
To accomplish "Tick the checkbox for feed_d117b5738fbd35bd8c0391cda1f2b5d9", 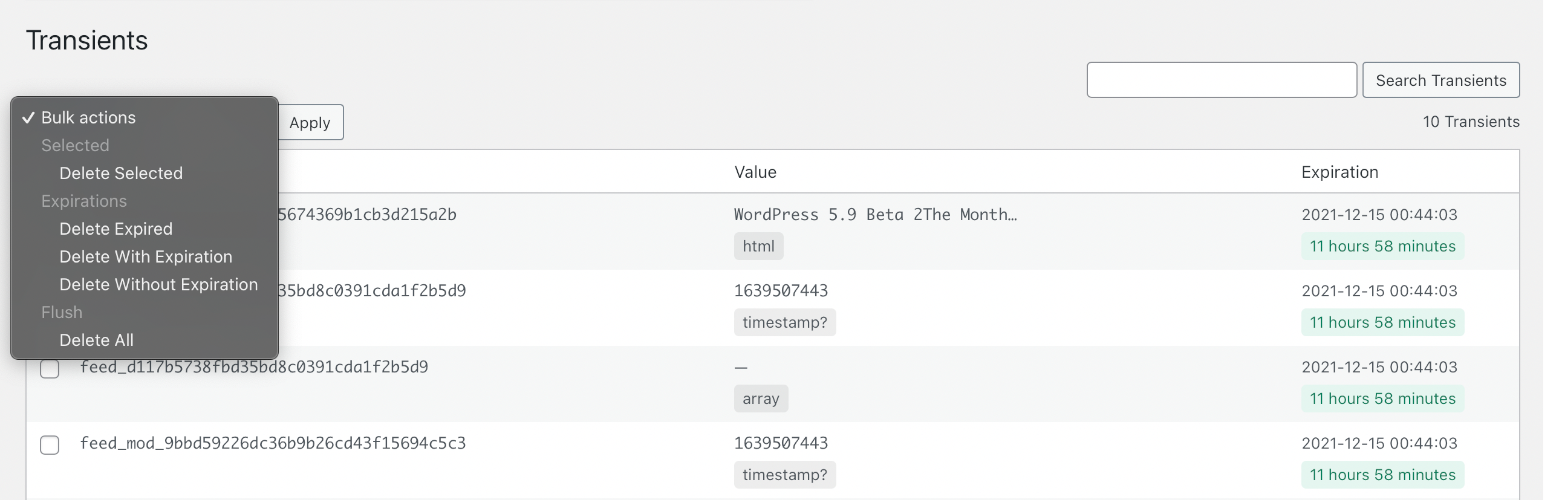I will click(49, 369).
